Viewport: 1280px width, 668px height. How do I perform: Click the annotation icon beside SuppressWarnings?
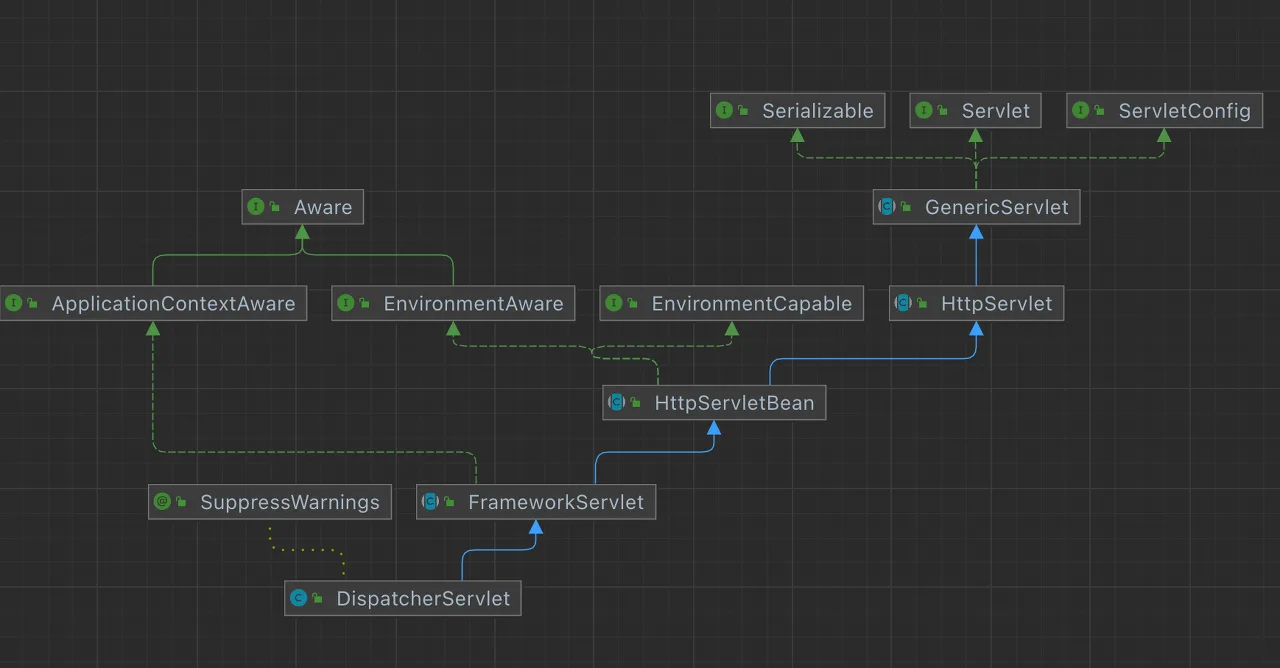tap(162, 502)
